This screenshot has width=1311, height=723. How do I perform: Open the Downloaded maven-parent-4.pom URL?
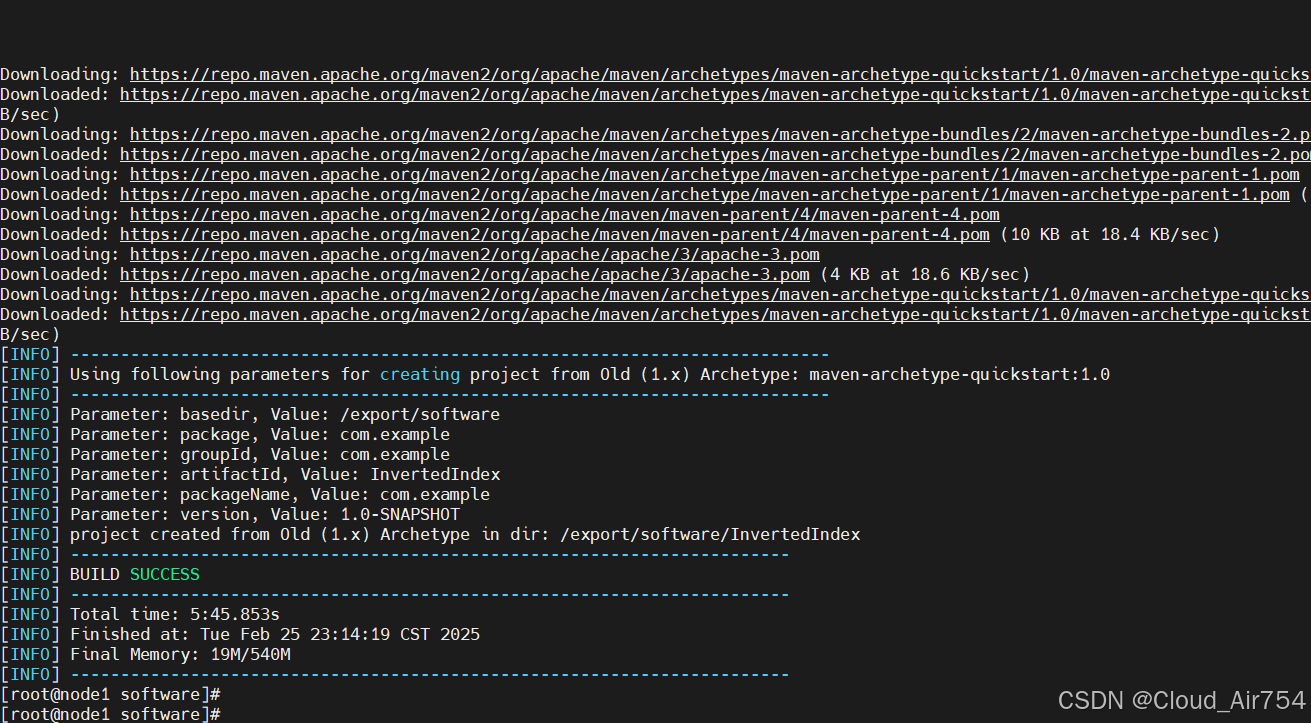coord(555,234)
